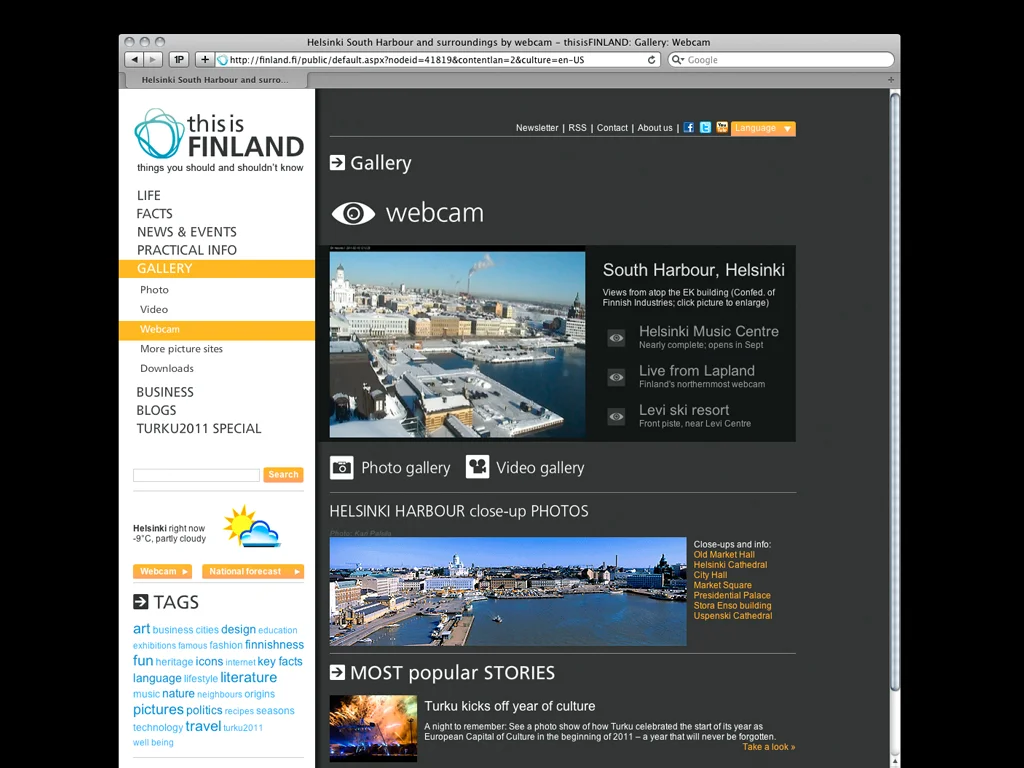Open the LIFE menu section
Viewport: 1024px width, 768px height.
tap(149, 195)
